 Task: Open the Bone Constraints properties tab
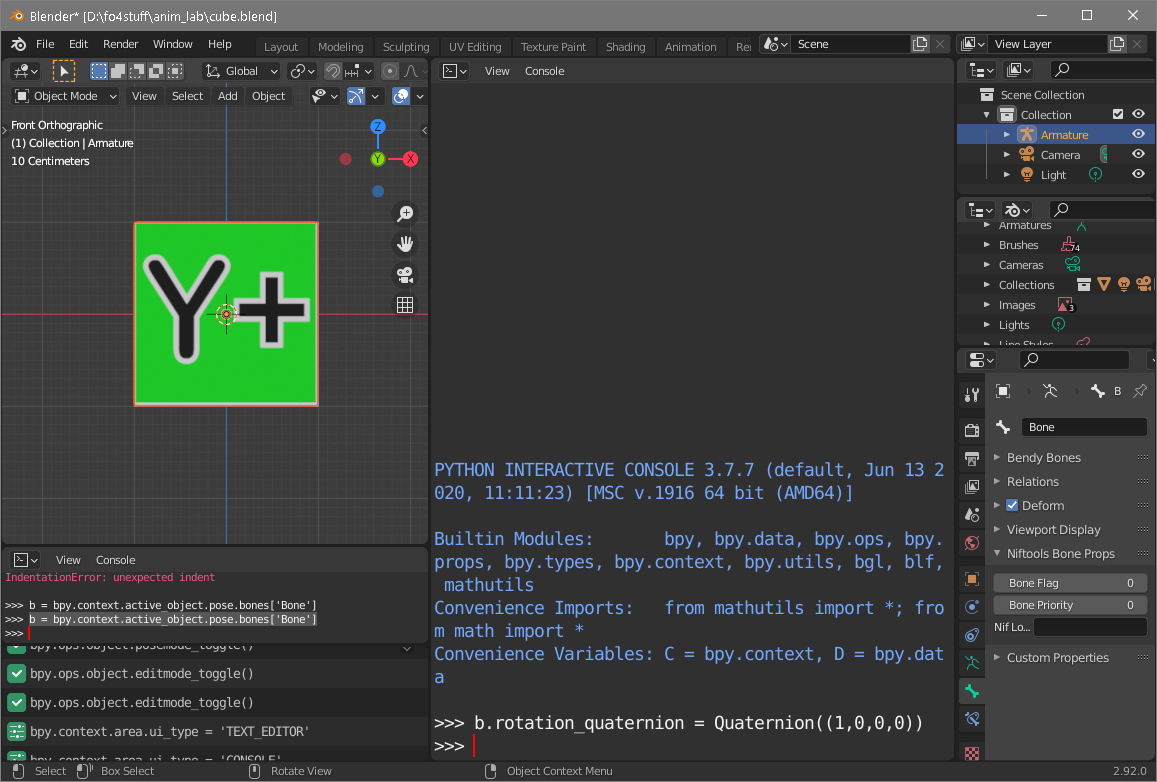click(972, 719)
